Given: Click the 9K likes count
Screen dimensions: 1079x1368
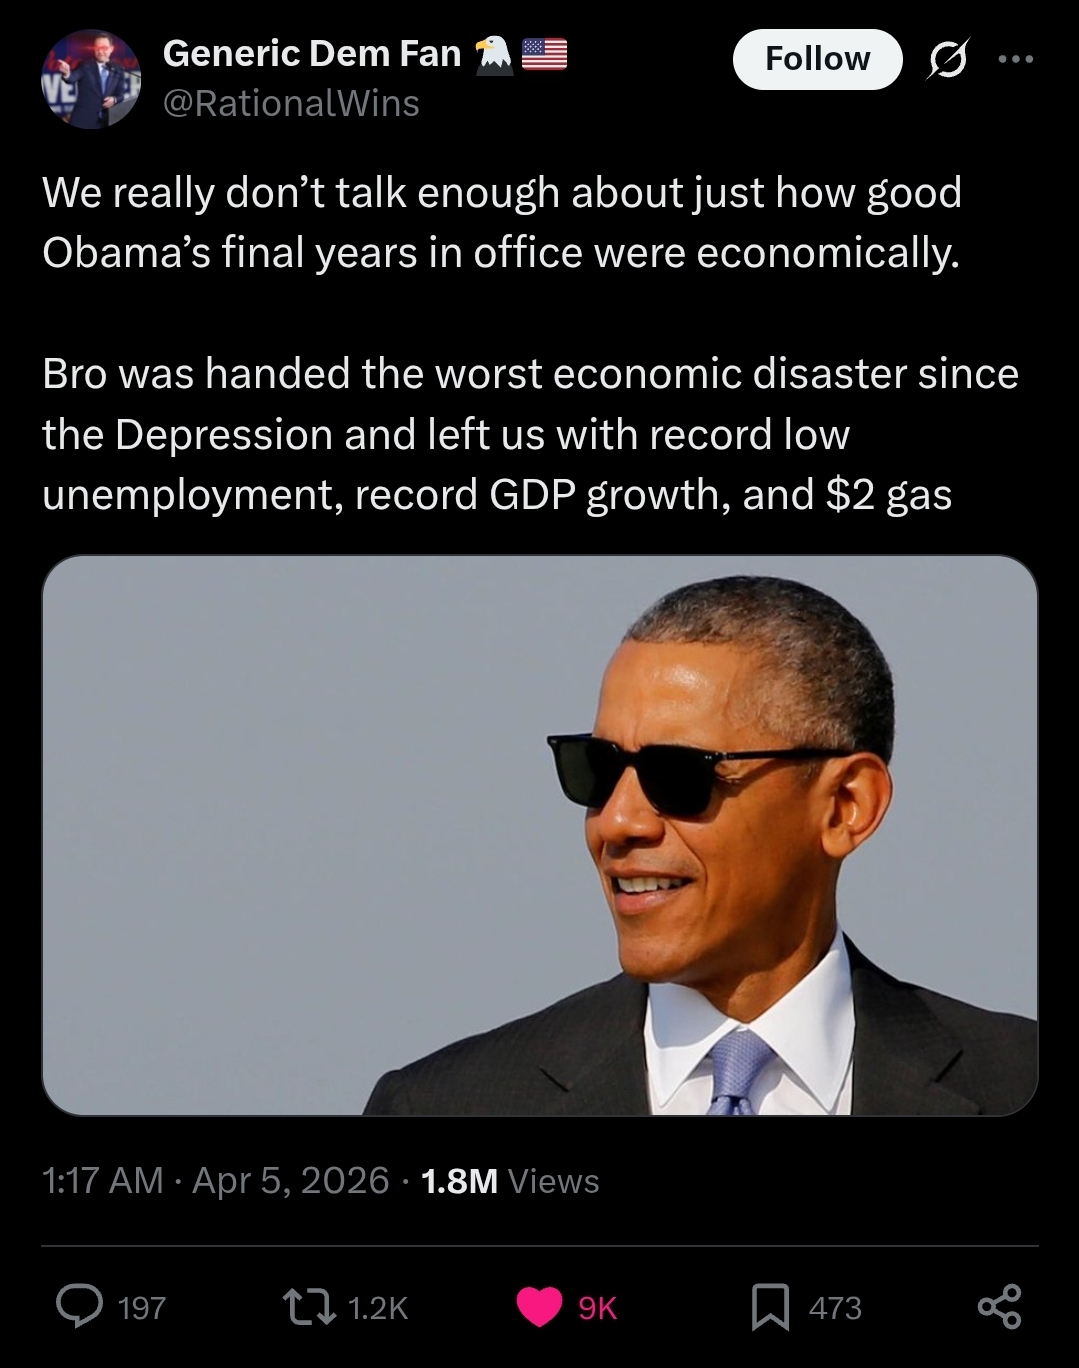Looking at the screenshot, I should click(x=597, y=1308).
